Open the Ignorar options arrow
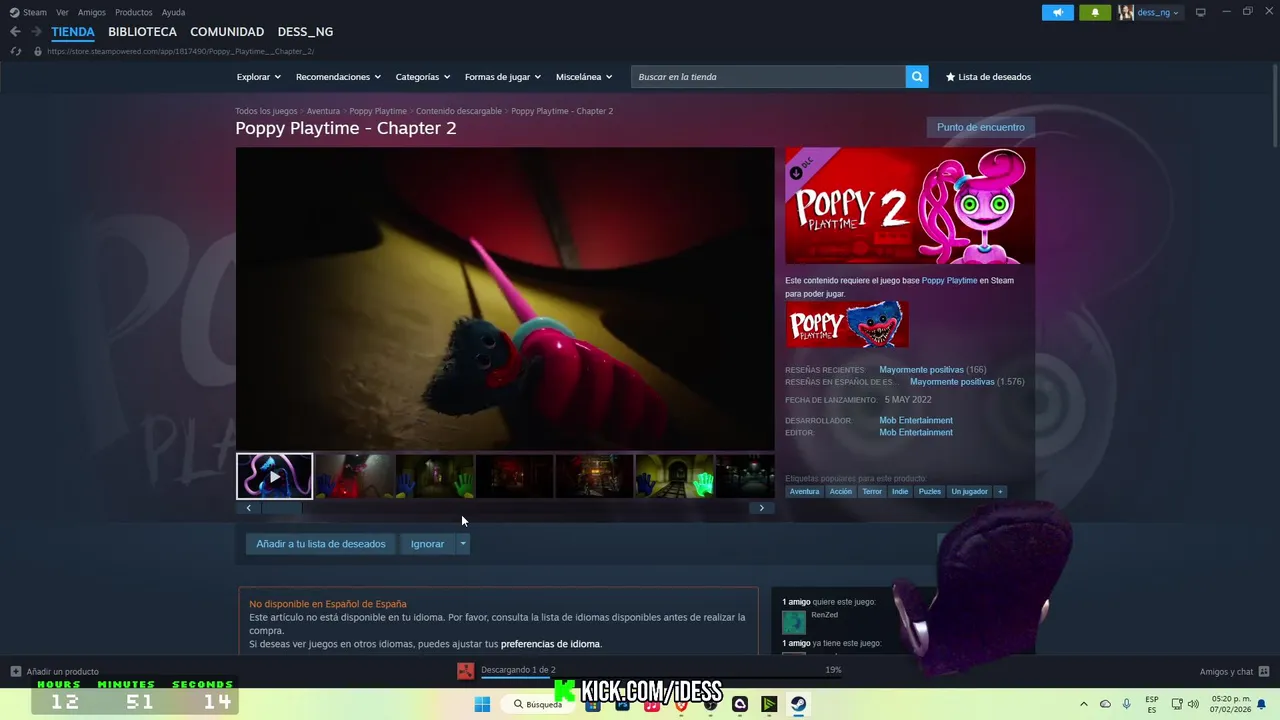This screenshot has height=720, width=1280. click(x=463, y=544)
